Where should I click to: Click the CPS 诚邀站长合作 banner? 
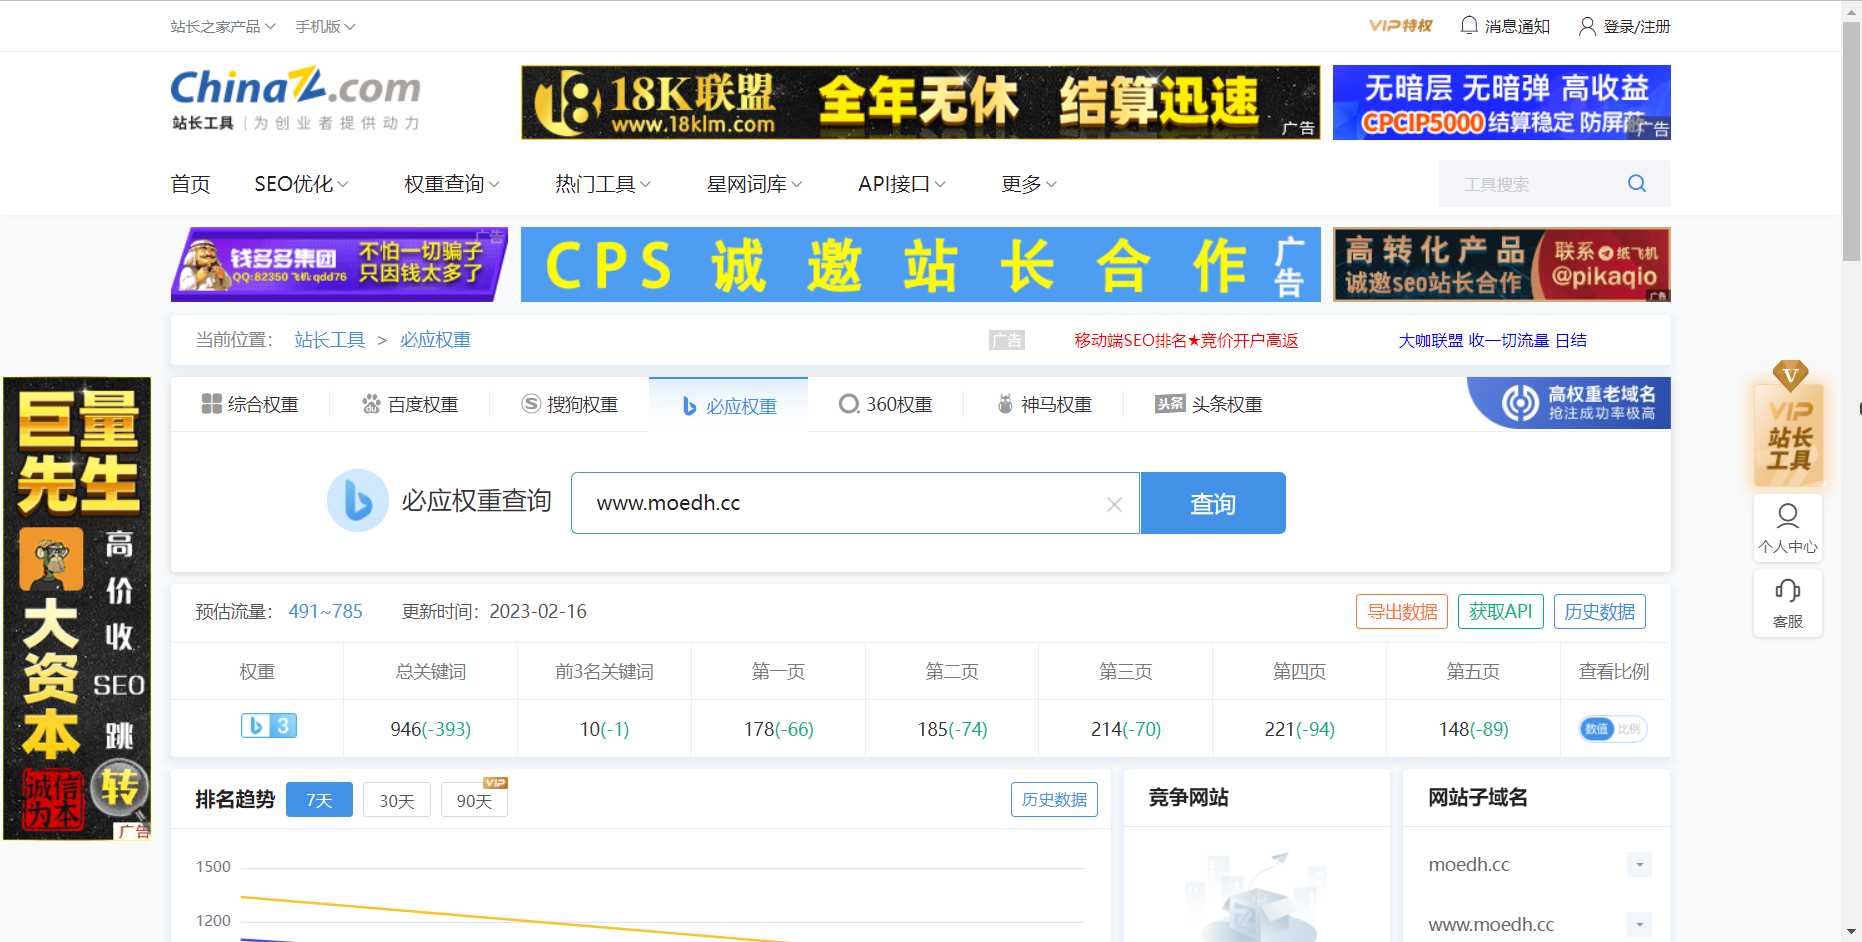921,264
